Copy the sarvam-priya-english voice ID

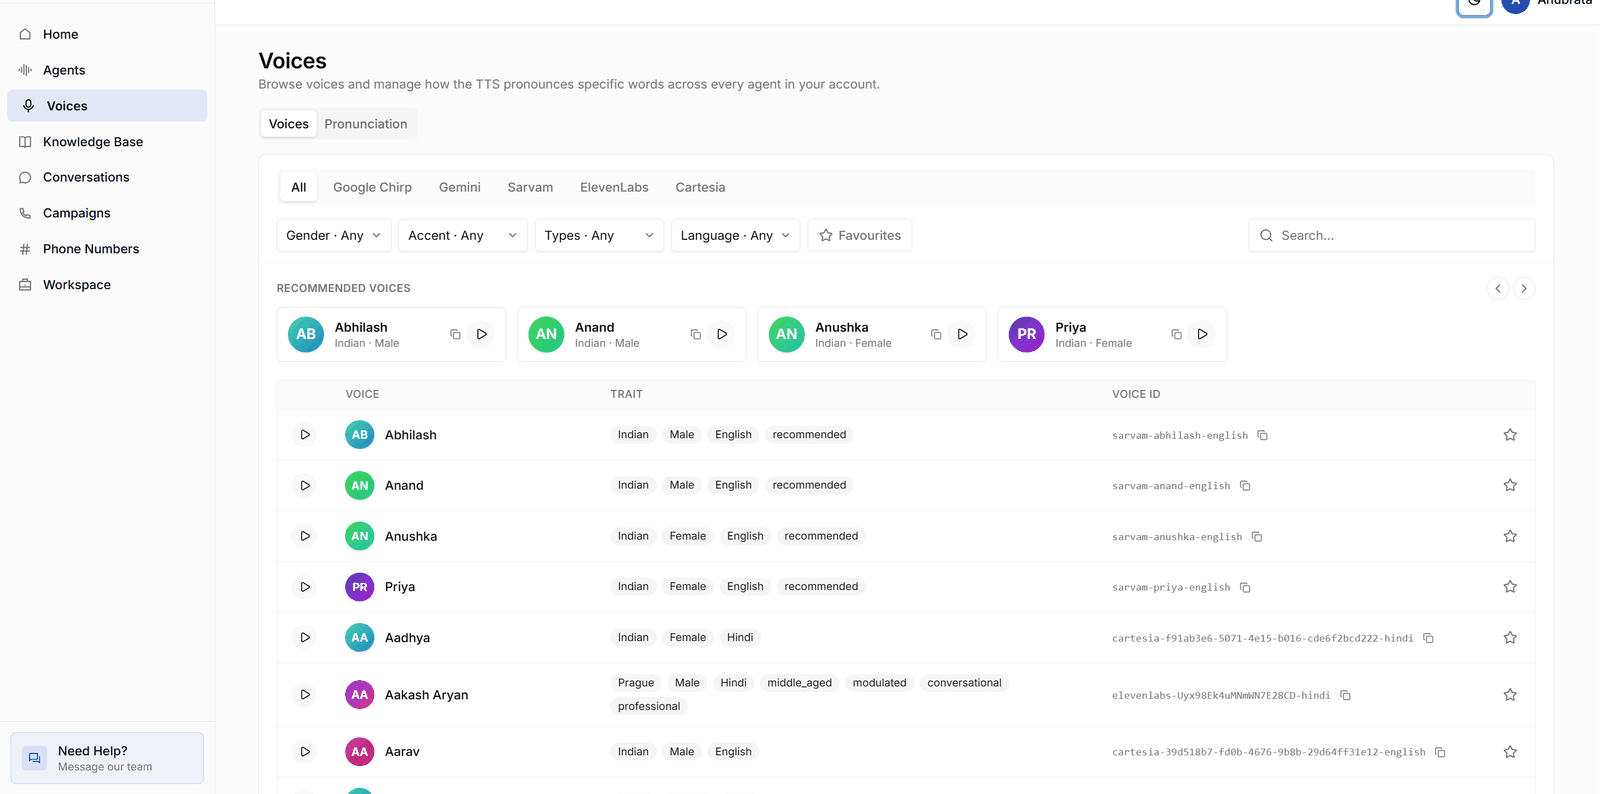(1245, 587)
